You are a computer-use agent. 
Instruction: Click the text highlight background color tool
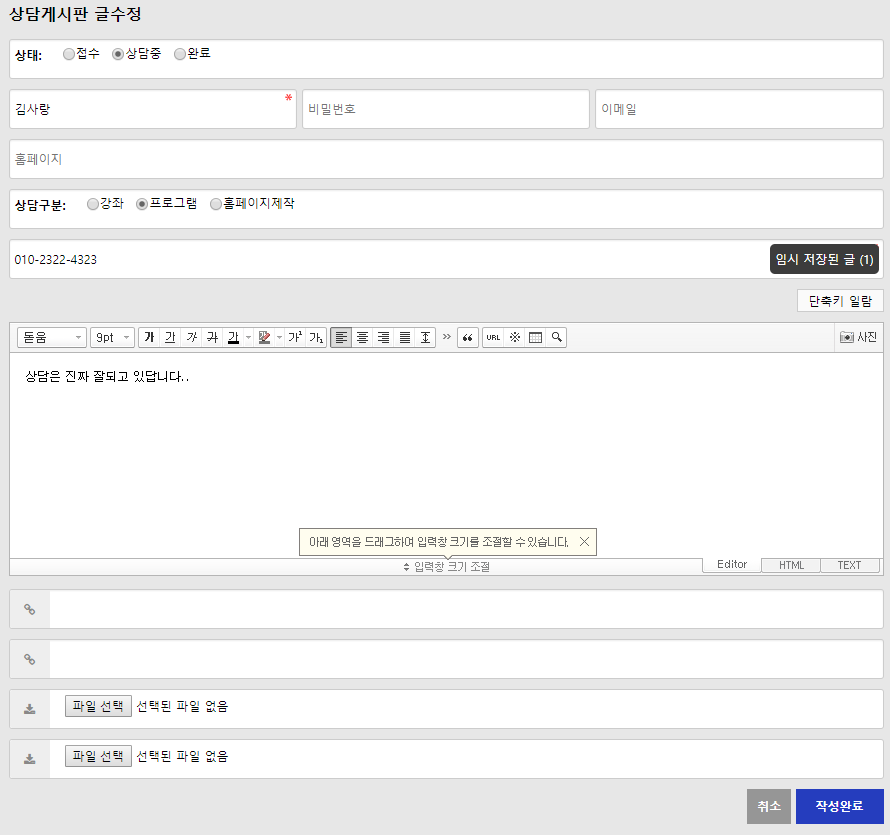(x=264, y=338)
